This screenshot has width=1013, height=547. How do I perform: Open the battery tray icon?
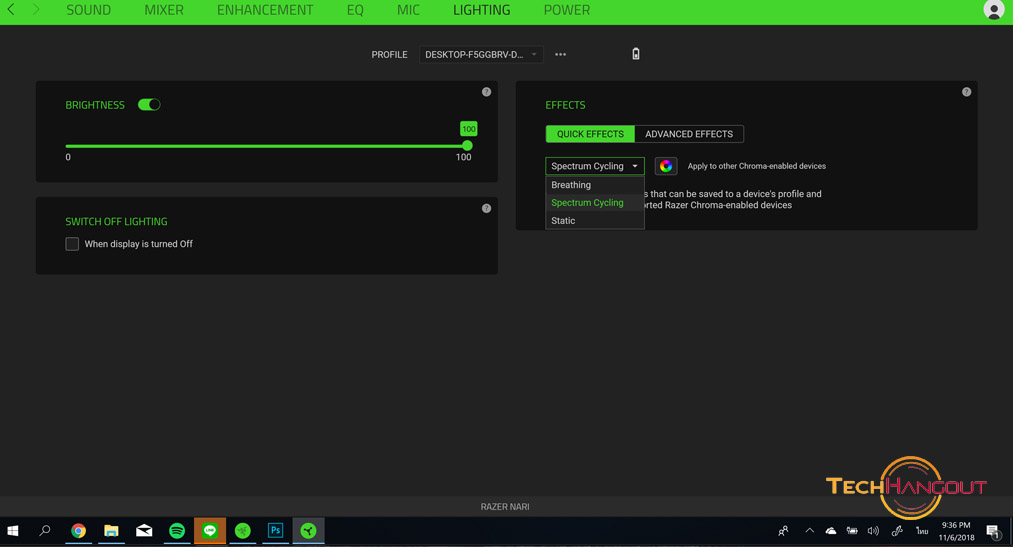pos(852,531)
